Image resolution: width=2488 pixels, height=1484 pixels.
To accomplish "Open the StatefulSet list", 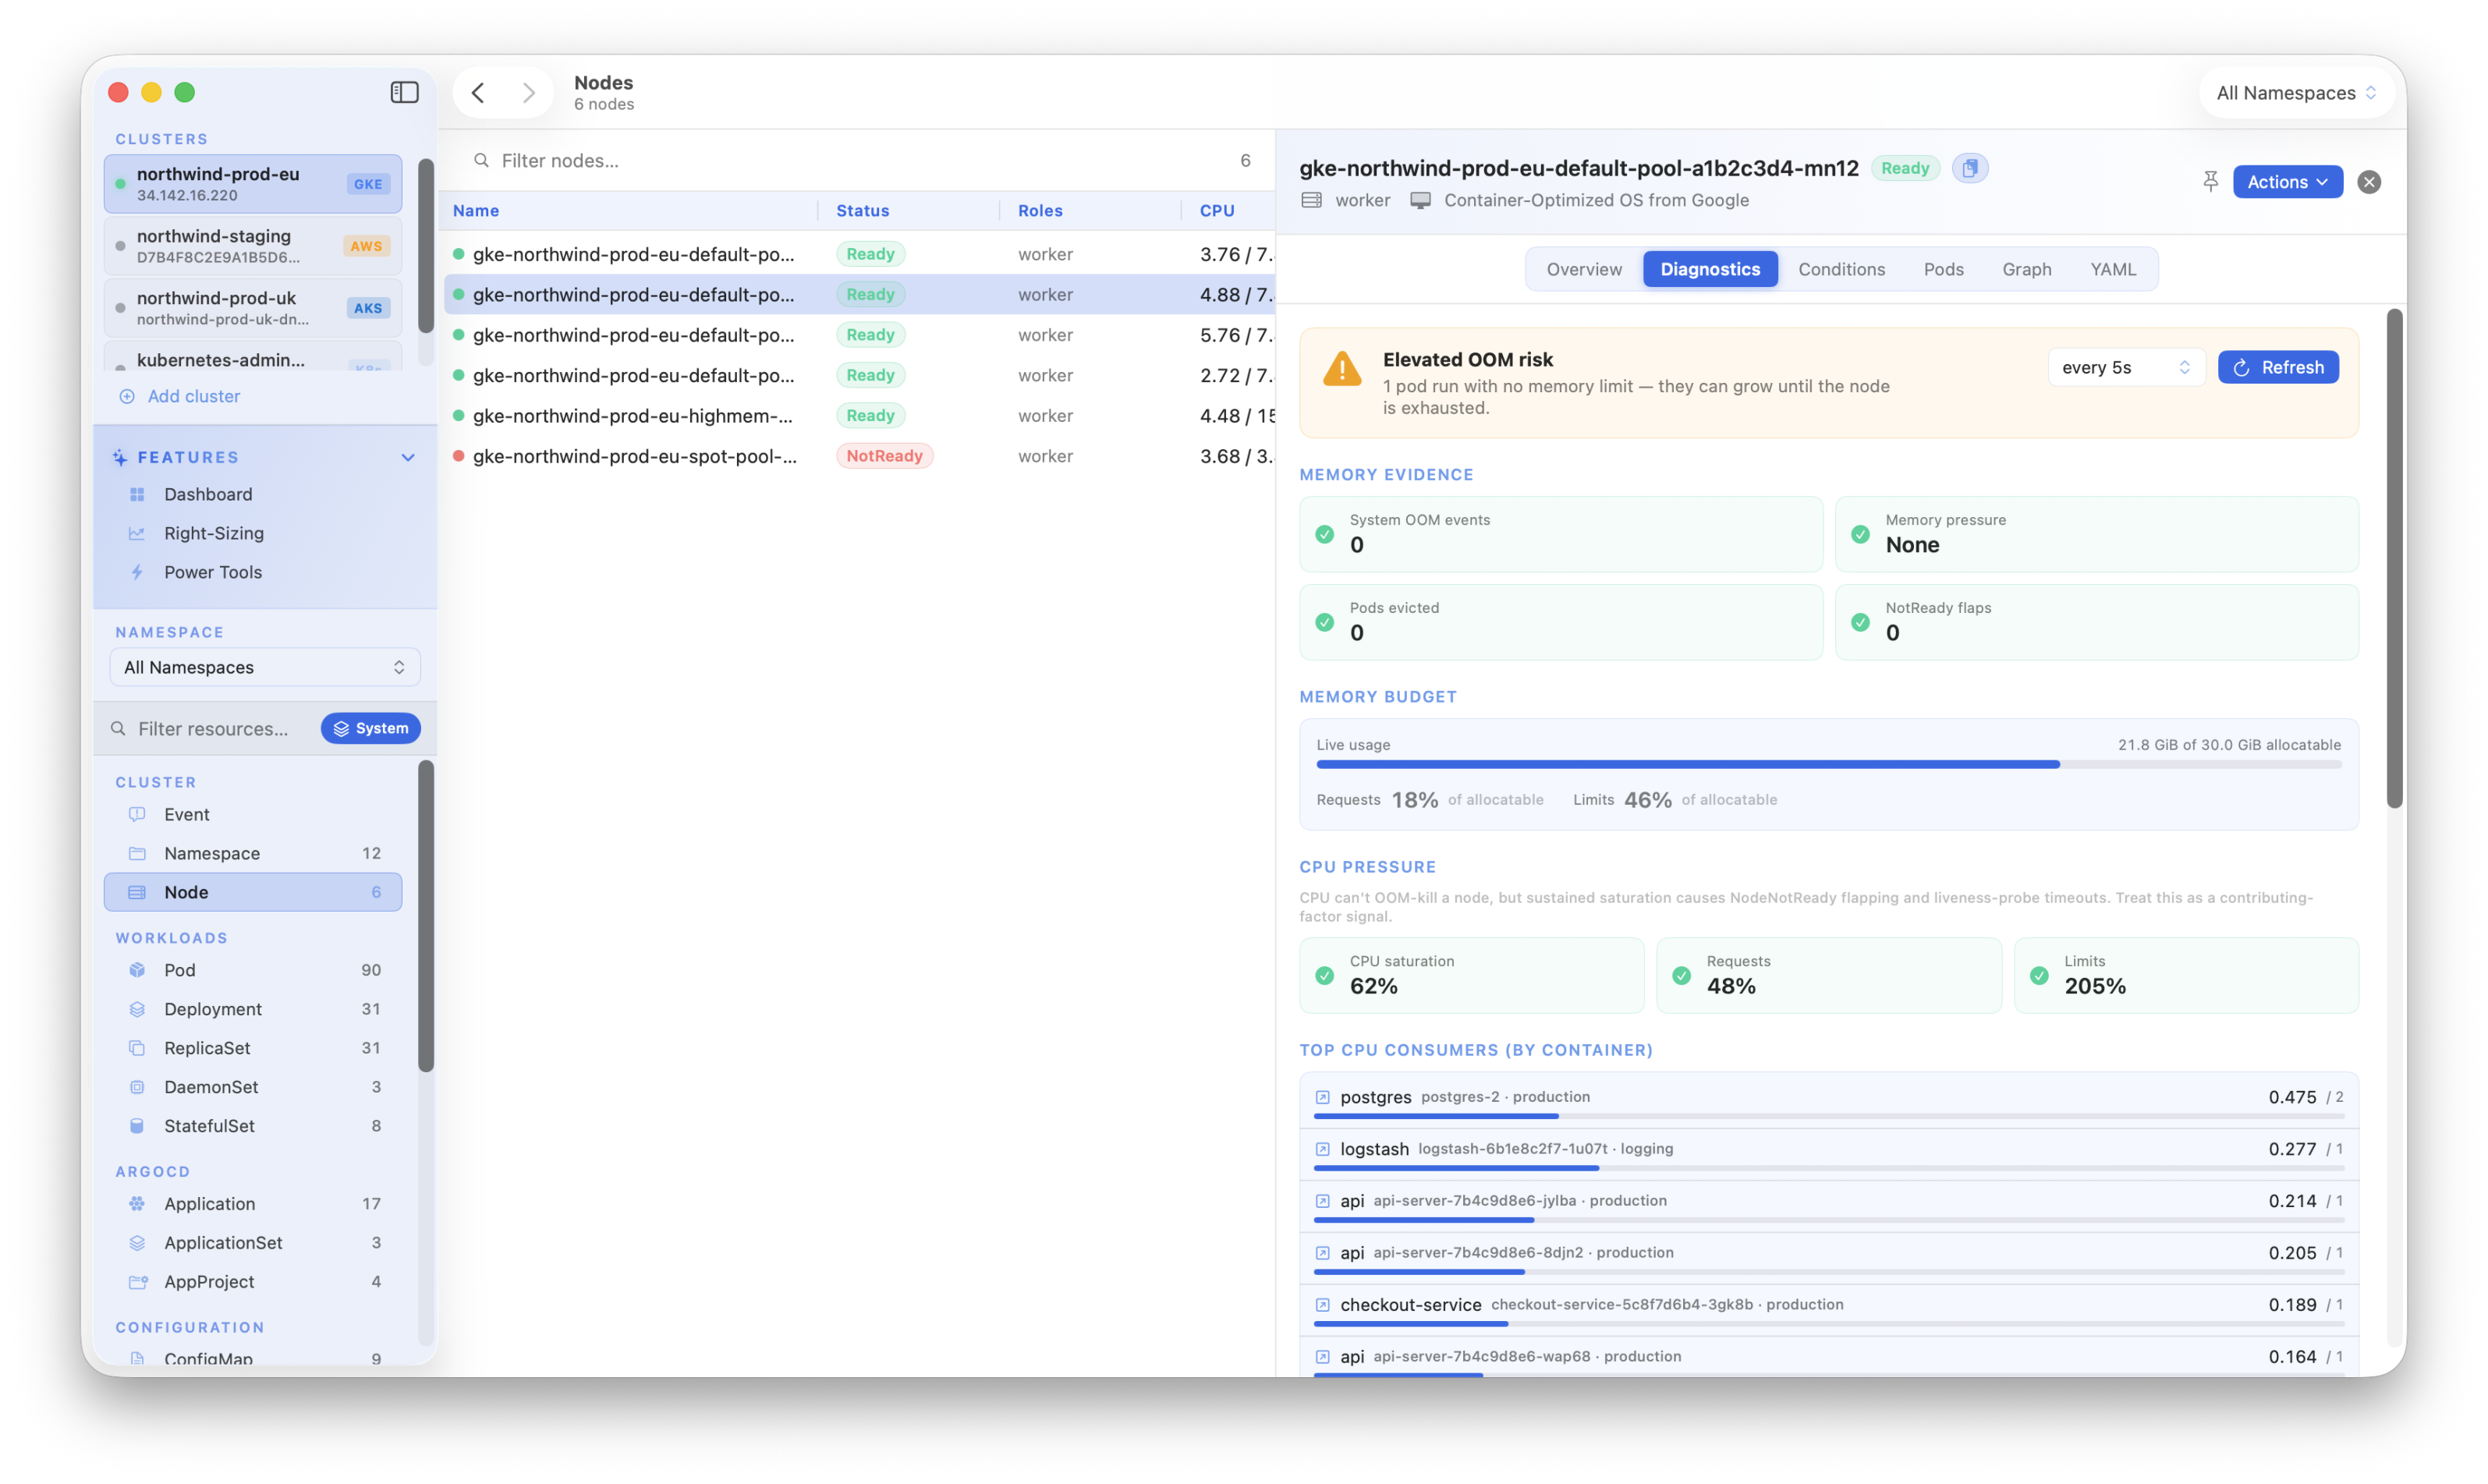I will coord(253,1126).
